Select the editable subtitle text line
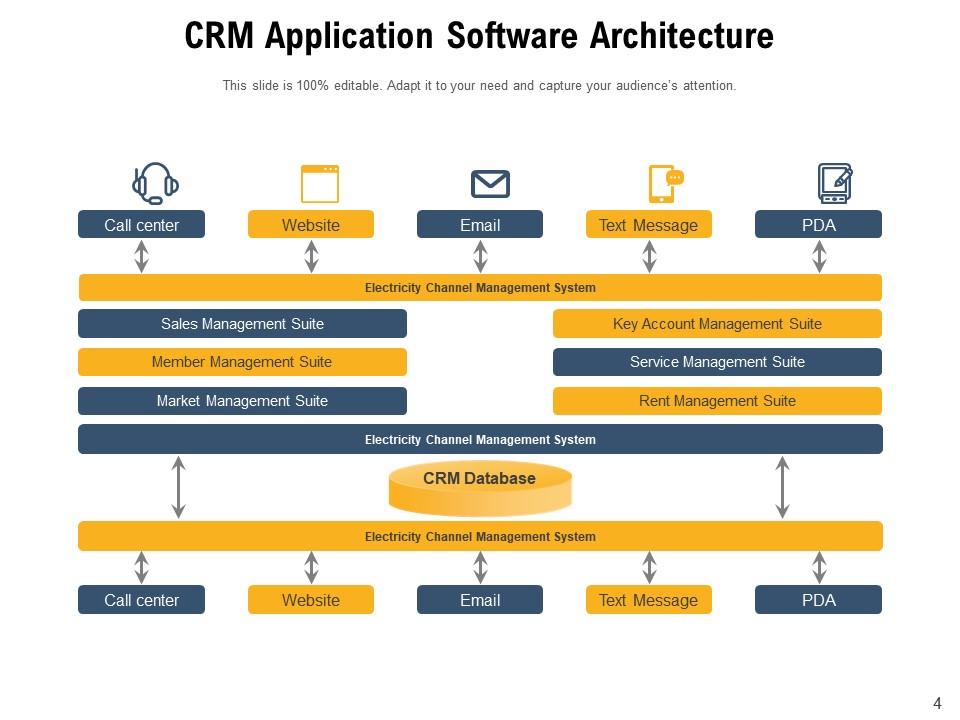 coord(480,86)
